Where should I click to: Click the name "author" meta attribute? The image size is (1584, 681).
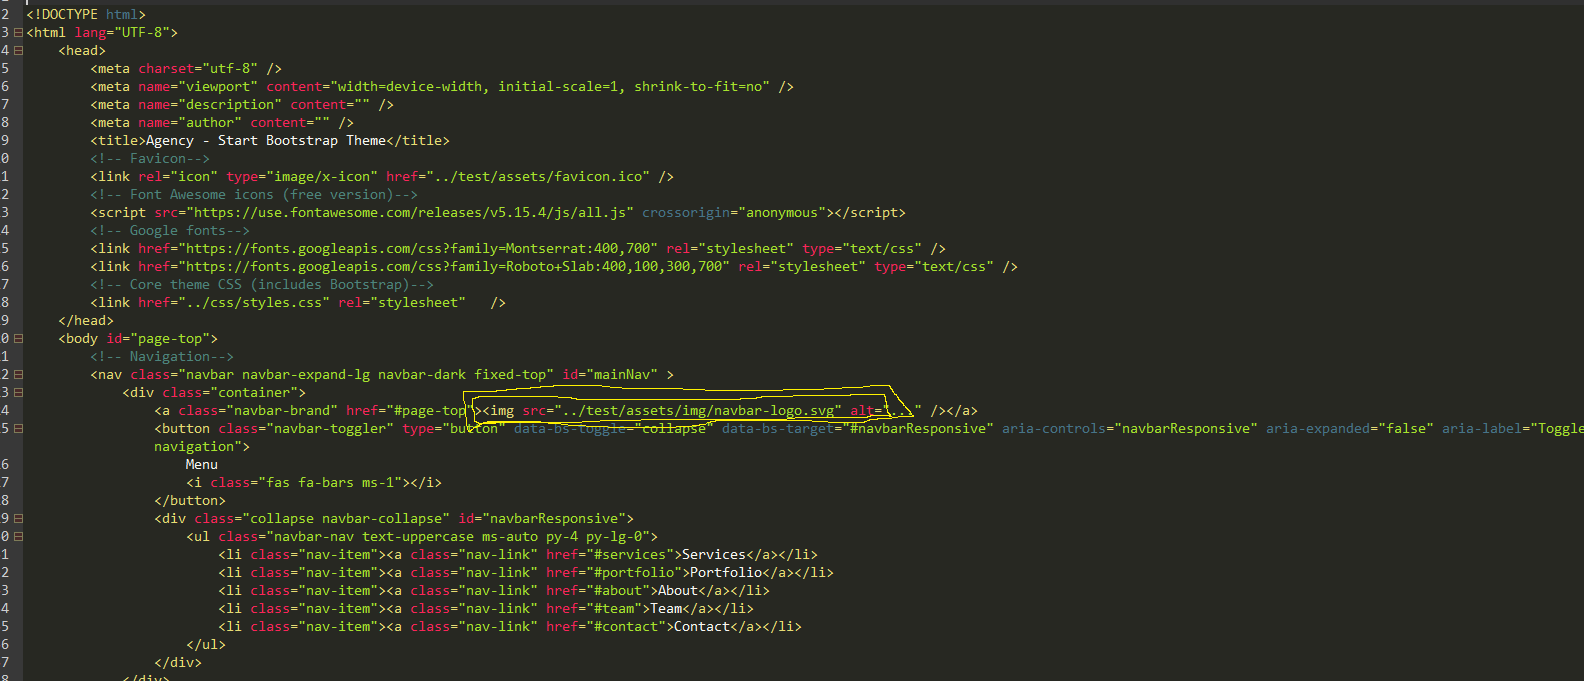[190, 123]
